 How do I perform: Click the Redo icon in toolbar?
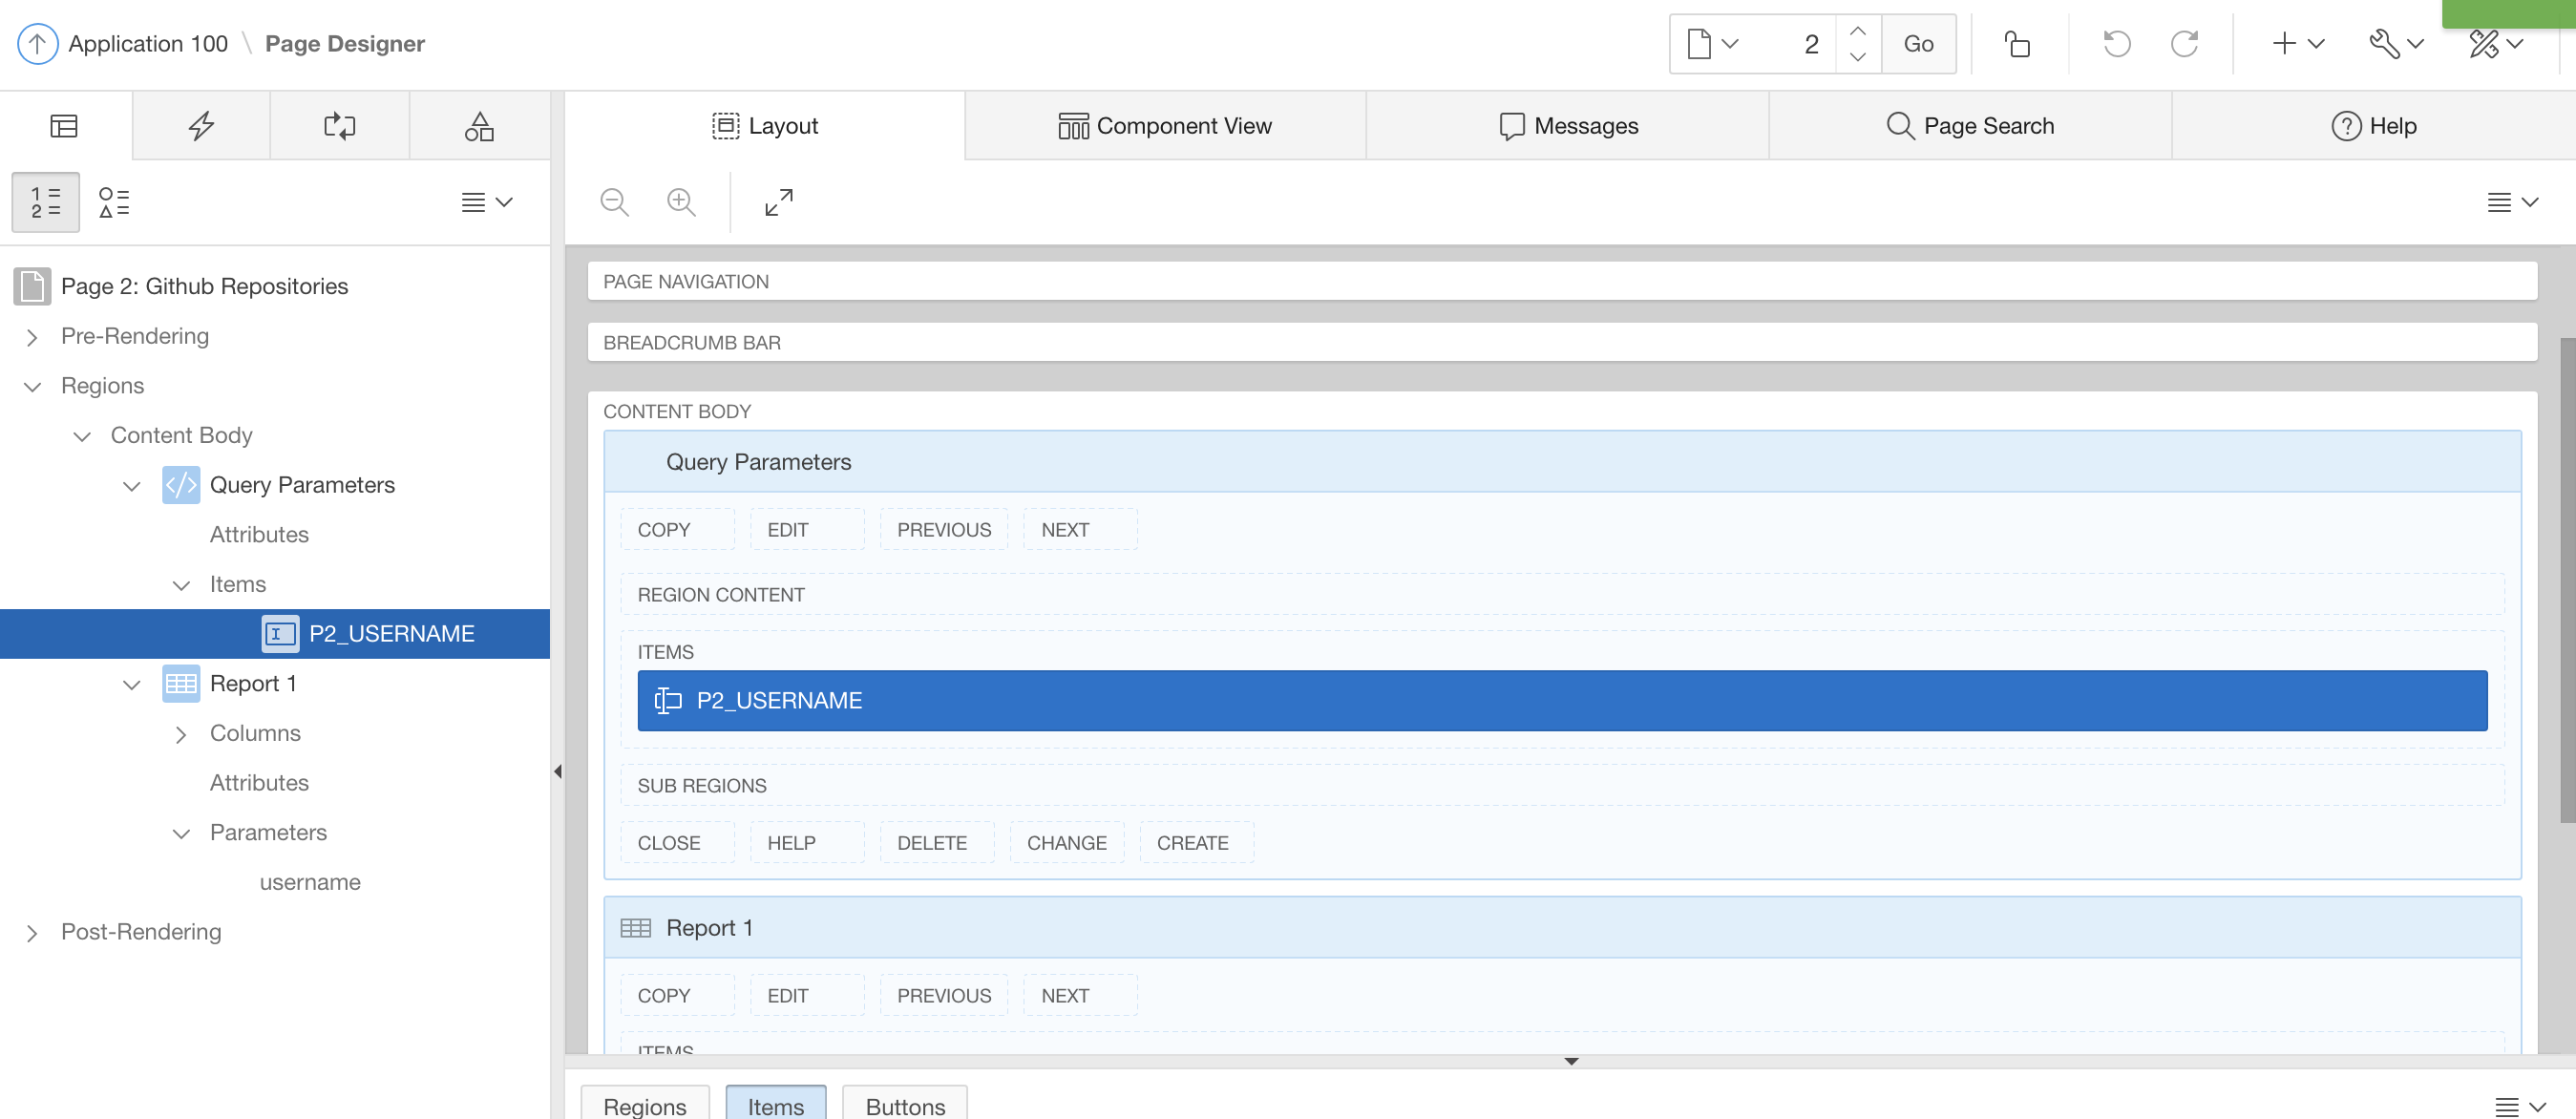[x=2184, y=44]
